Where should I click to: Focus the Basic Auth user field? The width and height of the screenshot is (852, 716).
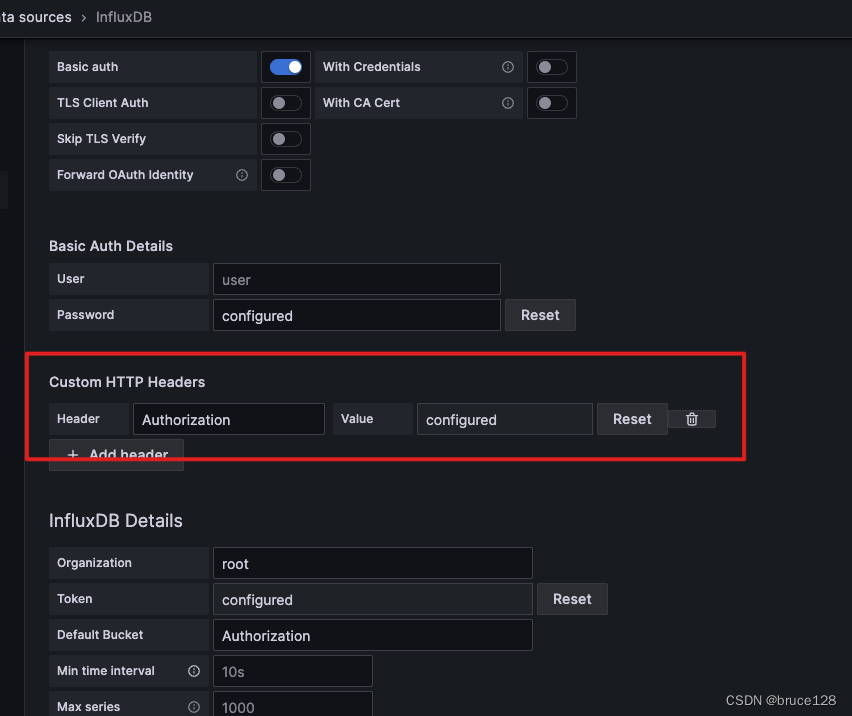click(356, 279)
